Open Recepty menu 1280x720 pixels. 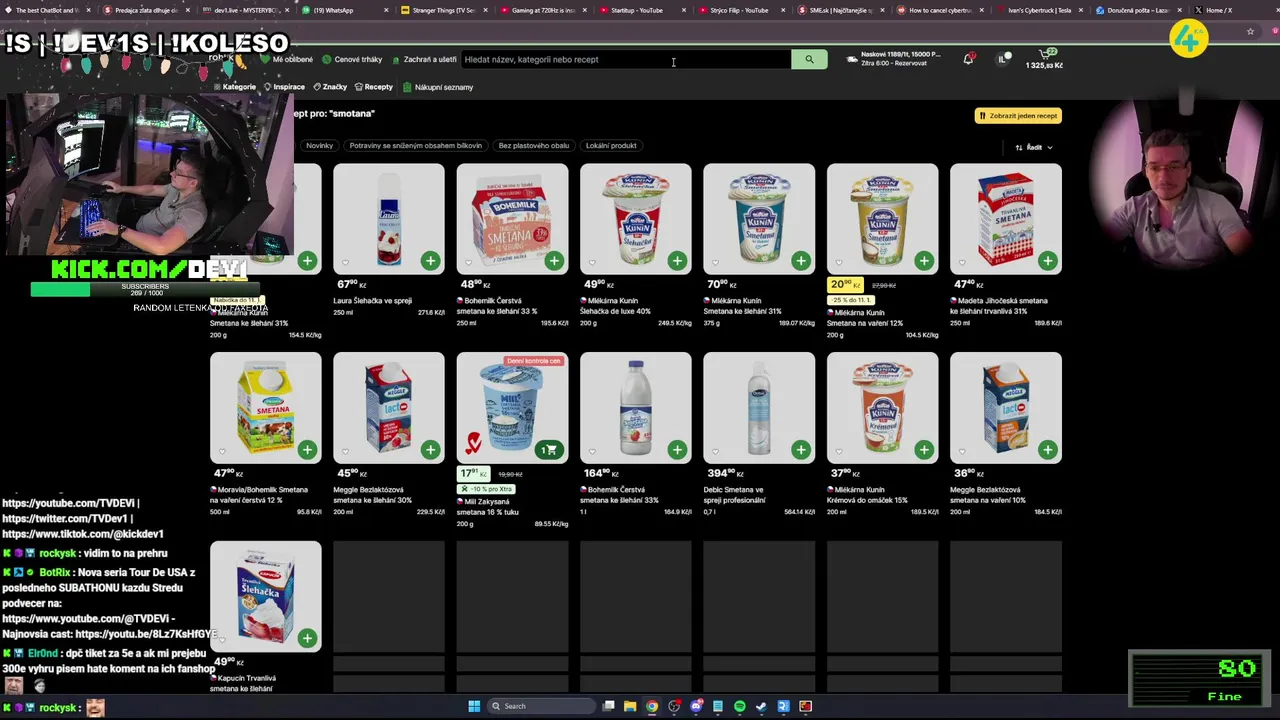[x=374, y=87]
